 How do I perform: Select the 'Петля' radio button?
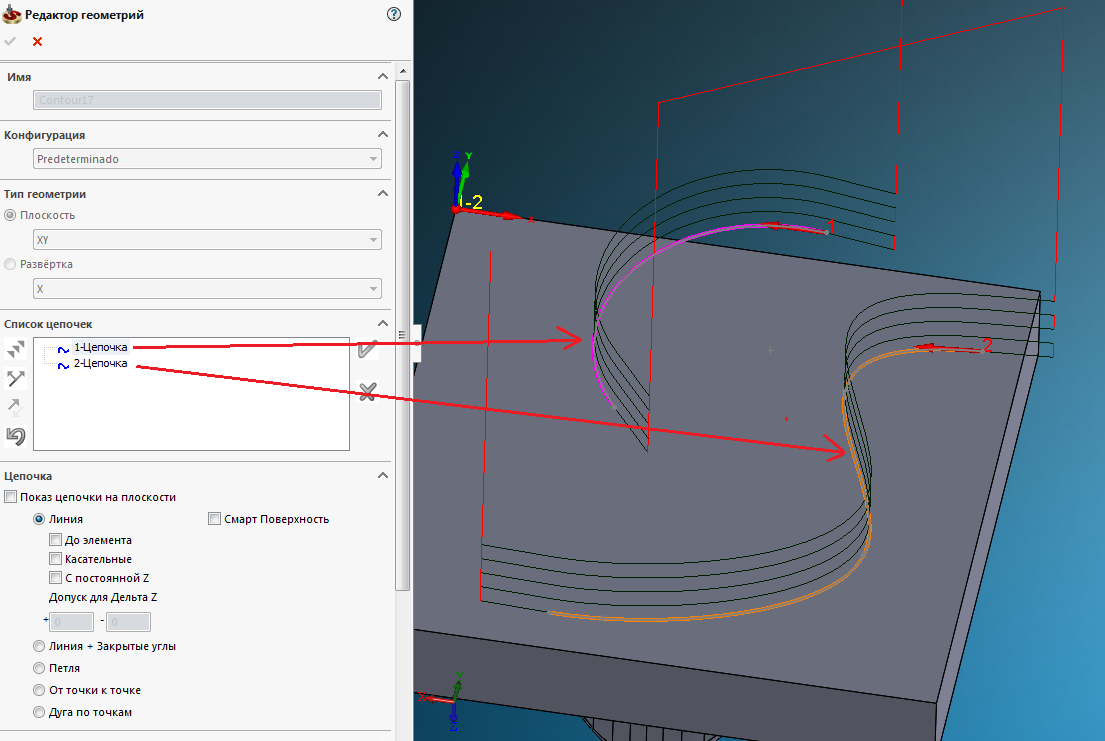(x=39, y=668)
